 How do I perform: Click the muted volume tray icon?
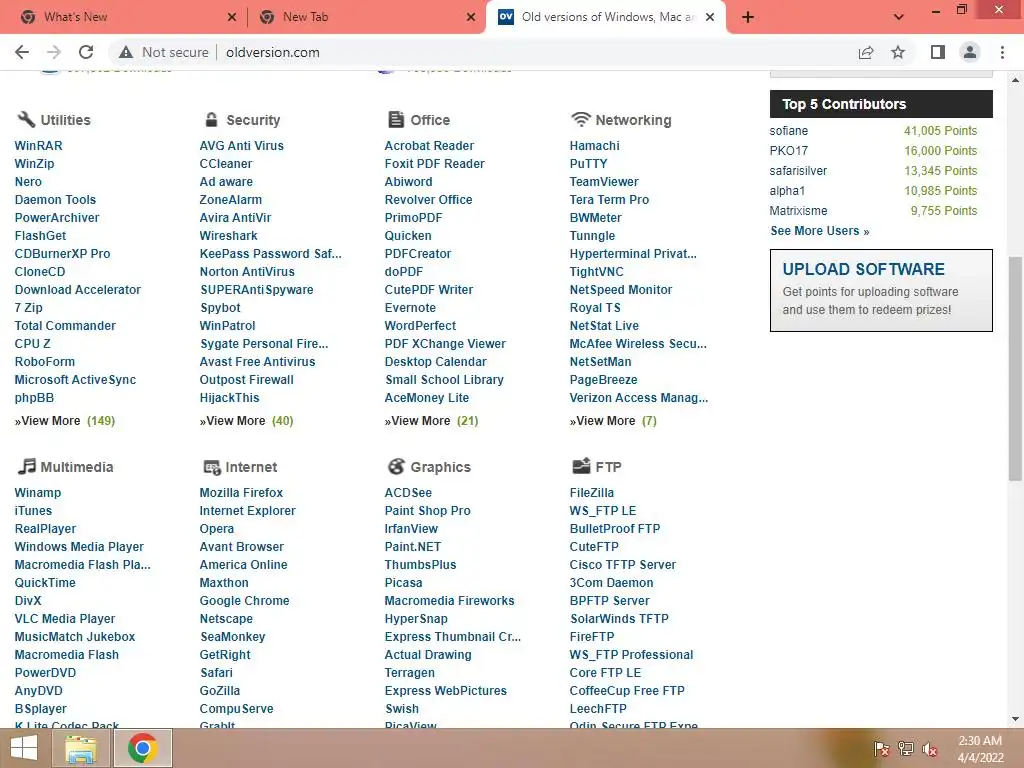(x=930, y=749)
